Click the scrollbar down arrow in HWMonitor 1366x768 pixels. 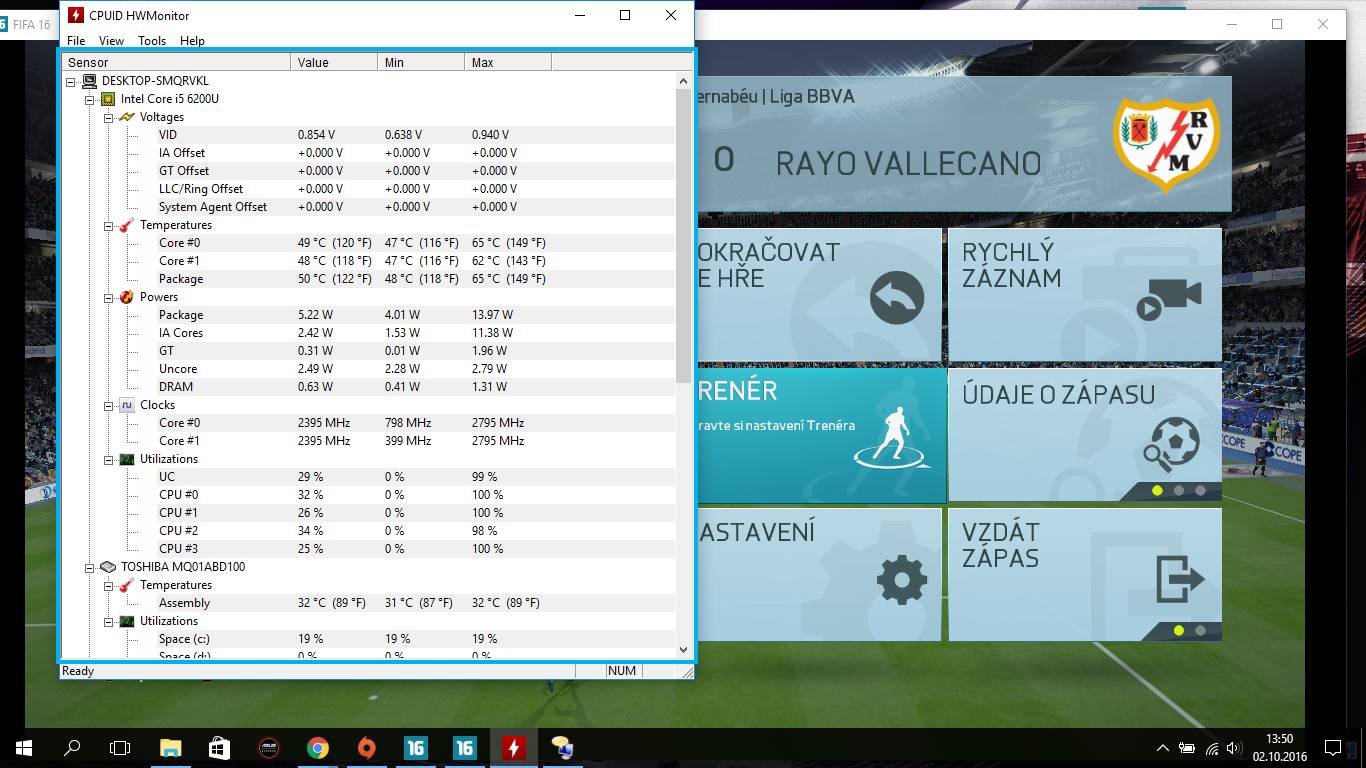(x=684, y=650)
